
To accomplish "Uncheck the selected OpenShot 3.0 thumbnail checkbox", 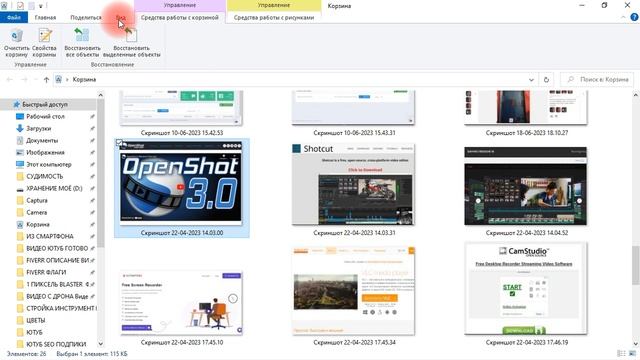I will click(x=119, y=143).
